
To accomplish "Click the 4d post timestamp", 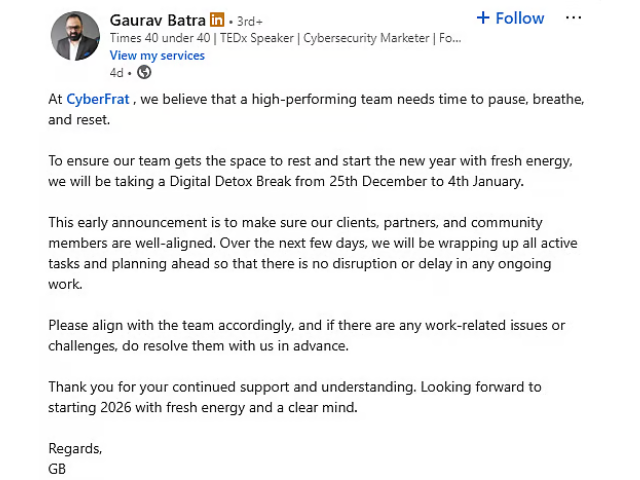I will click(118, 72).
